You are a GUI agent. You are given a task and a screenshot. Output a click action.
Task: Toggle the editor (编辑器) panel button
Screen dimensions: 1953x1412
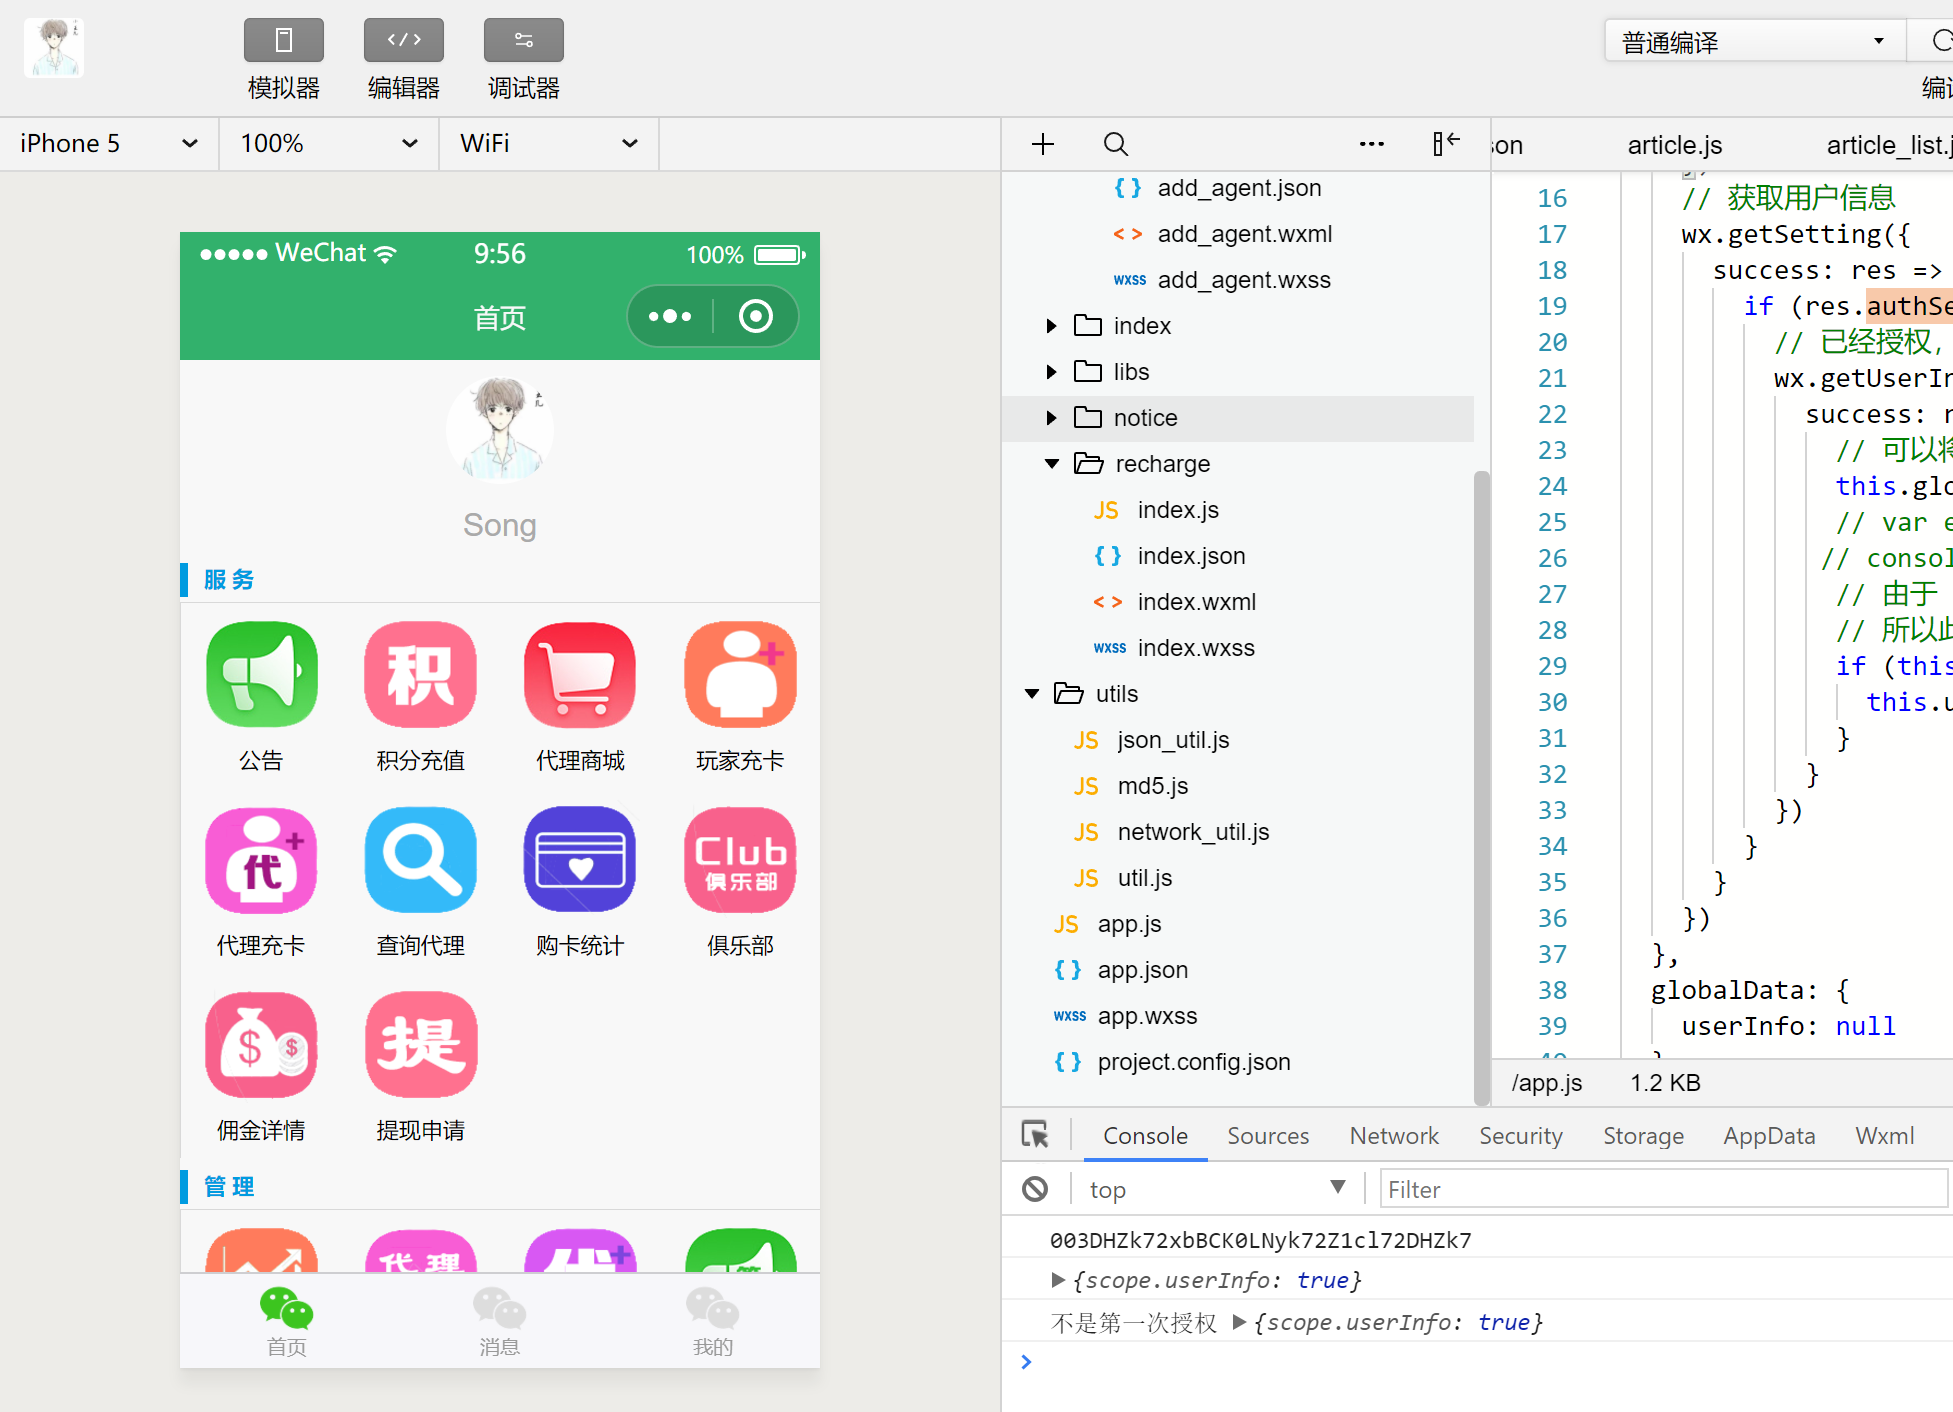tap(403, 41)
